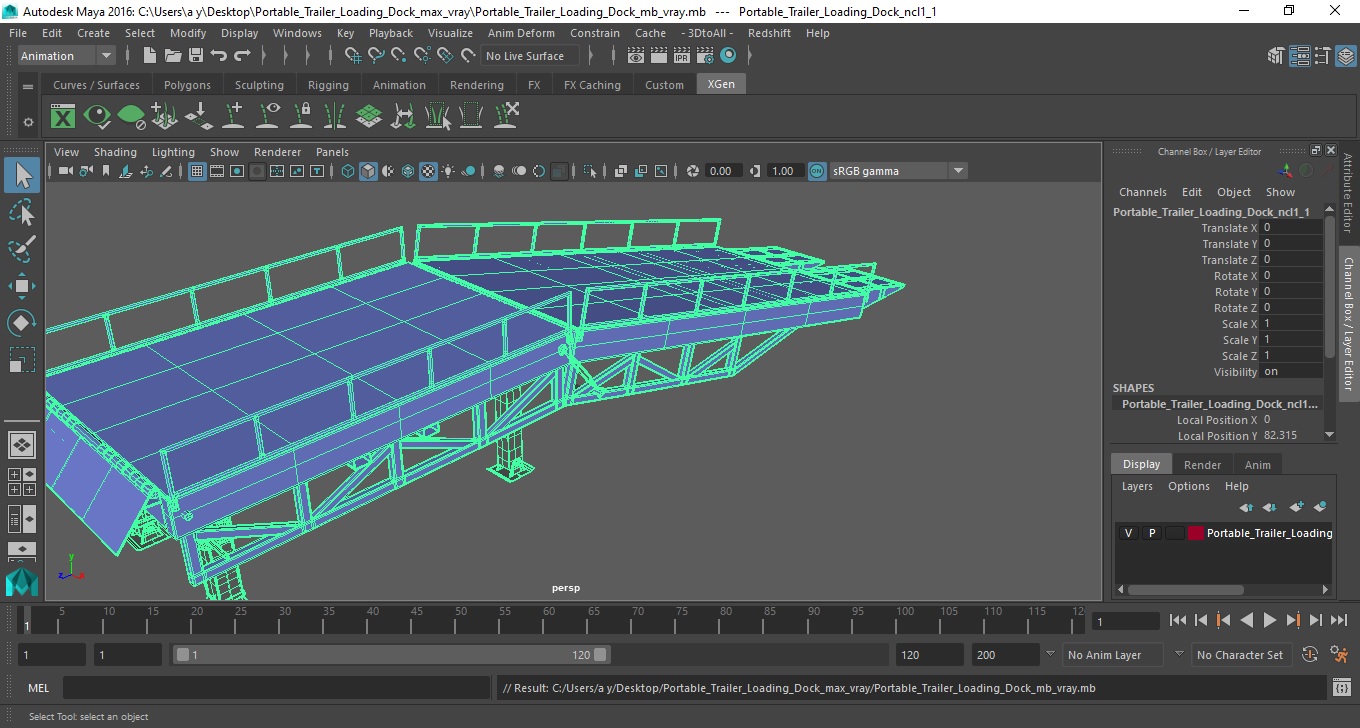The height and width of the screenshot is (728, 1360).
Task: Click the New Scene file icon
Action: click(148, 56)
